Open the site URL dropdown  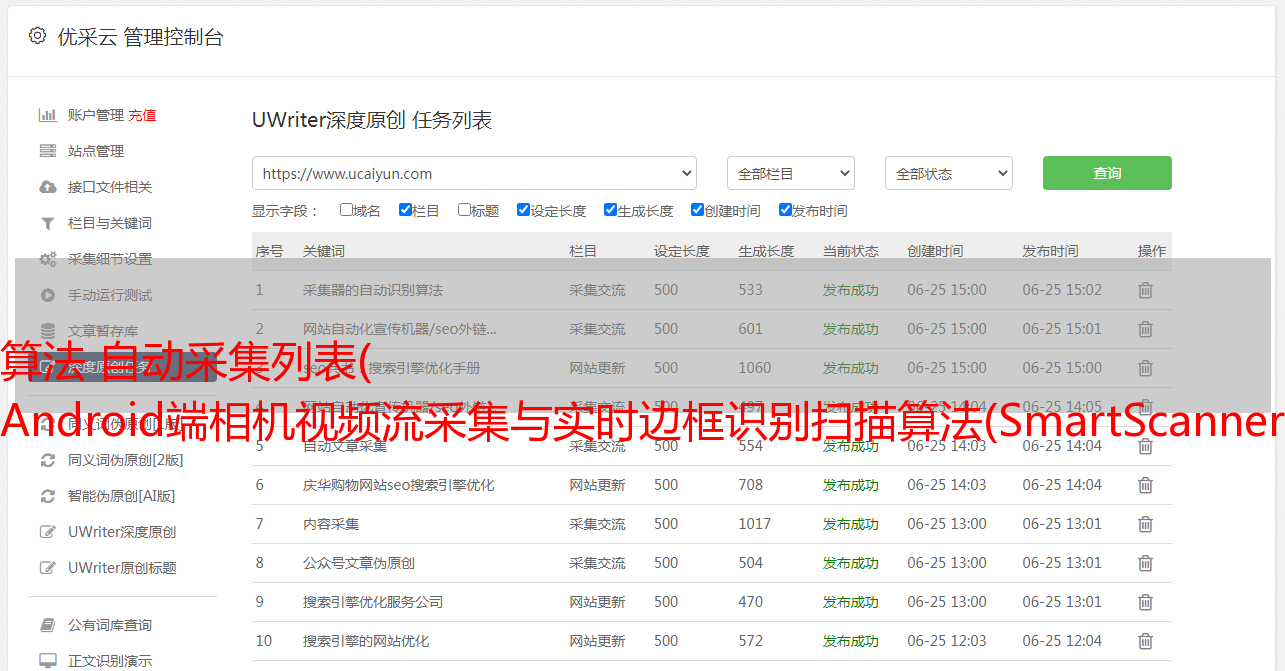(x=474, y=173)
